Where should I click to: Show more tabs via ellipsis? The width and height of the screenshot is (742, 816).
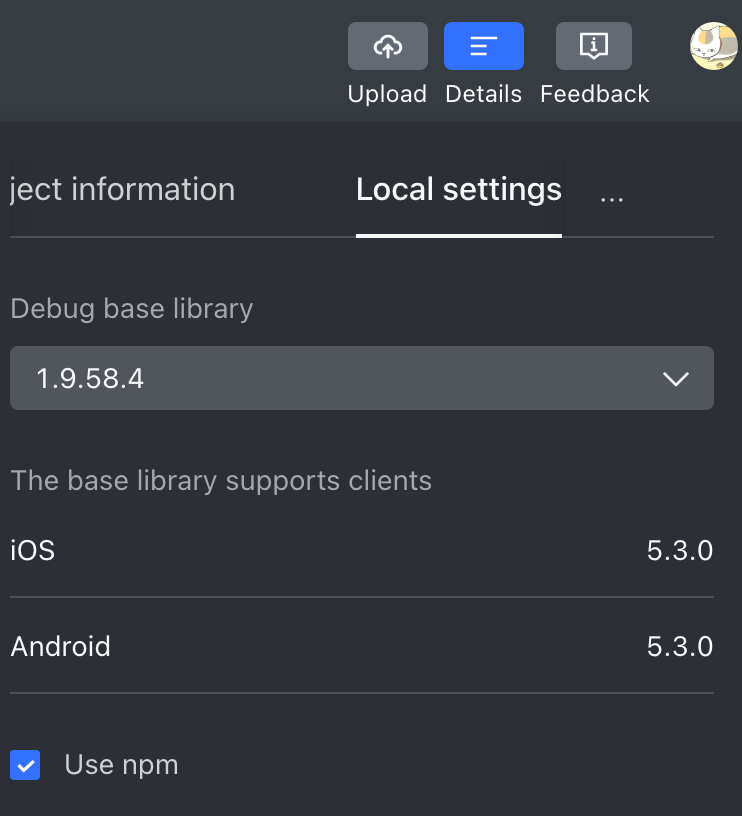[x=611, y=199]
